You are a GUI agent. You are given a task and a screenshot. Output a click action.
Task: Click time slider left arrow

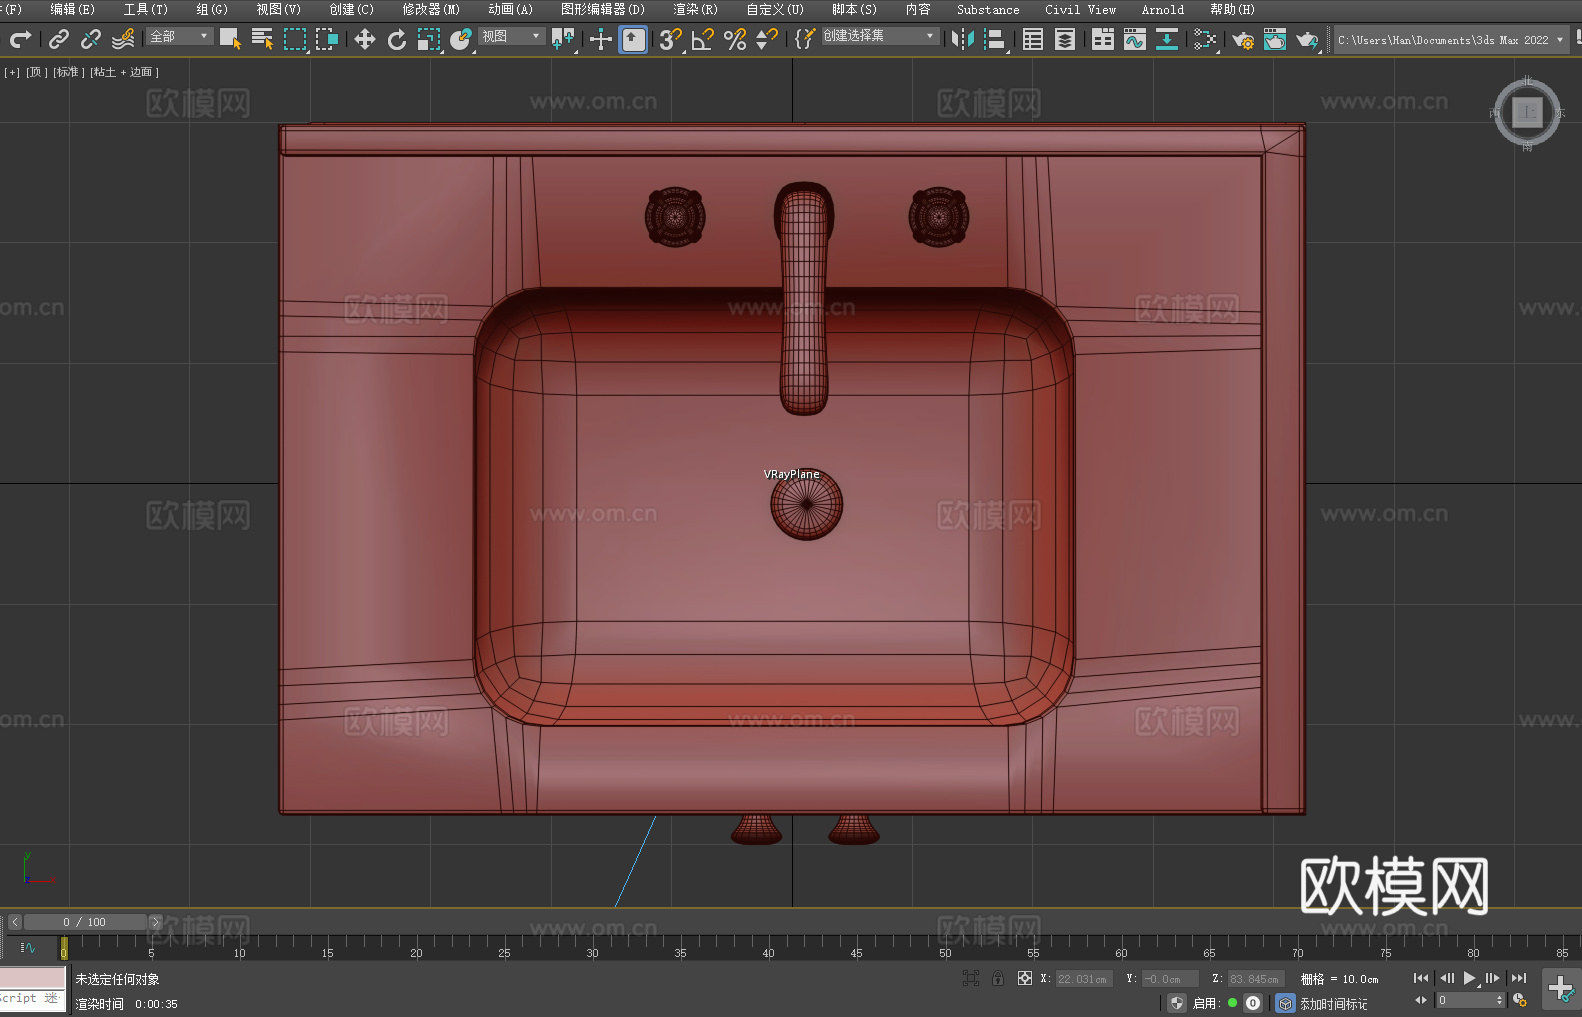14,922
